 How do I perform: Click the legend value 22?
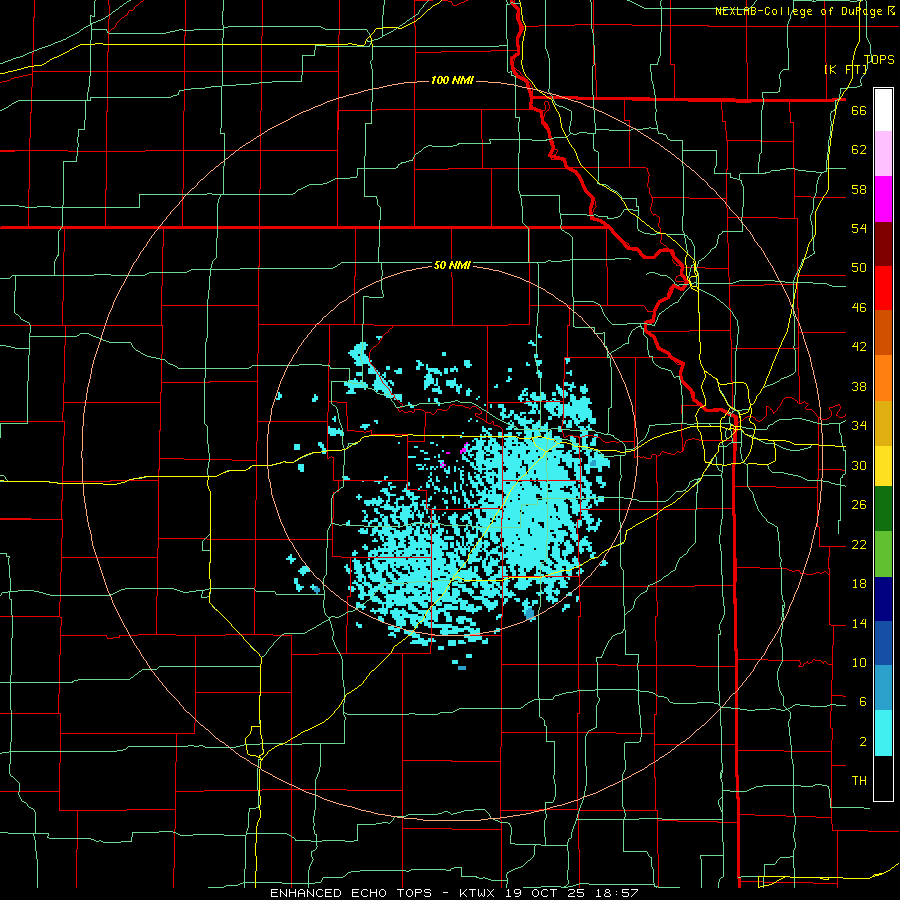[859, 544]
